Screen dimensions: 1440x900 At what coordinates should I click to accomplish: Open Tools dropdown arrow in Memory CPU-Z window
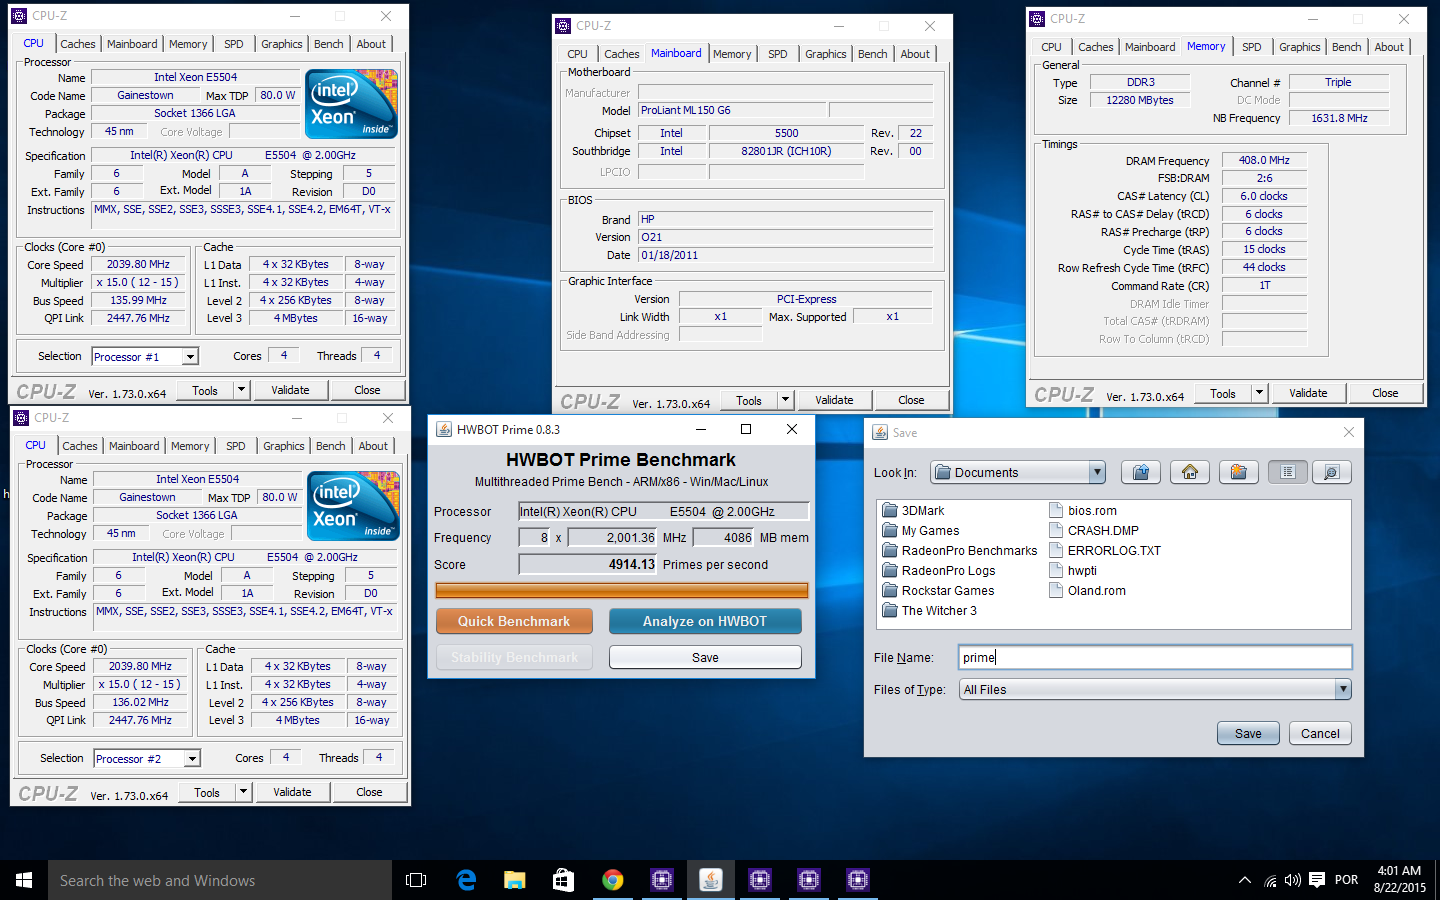pyautogui.click(x=1259, y=393)
